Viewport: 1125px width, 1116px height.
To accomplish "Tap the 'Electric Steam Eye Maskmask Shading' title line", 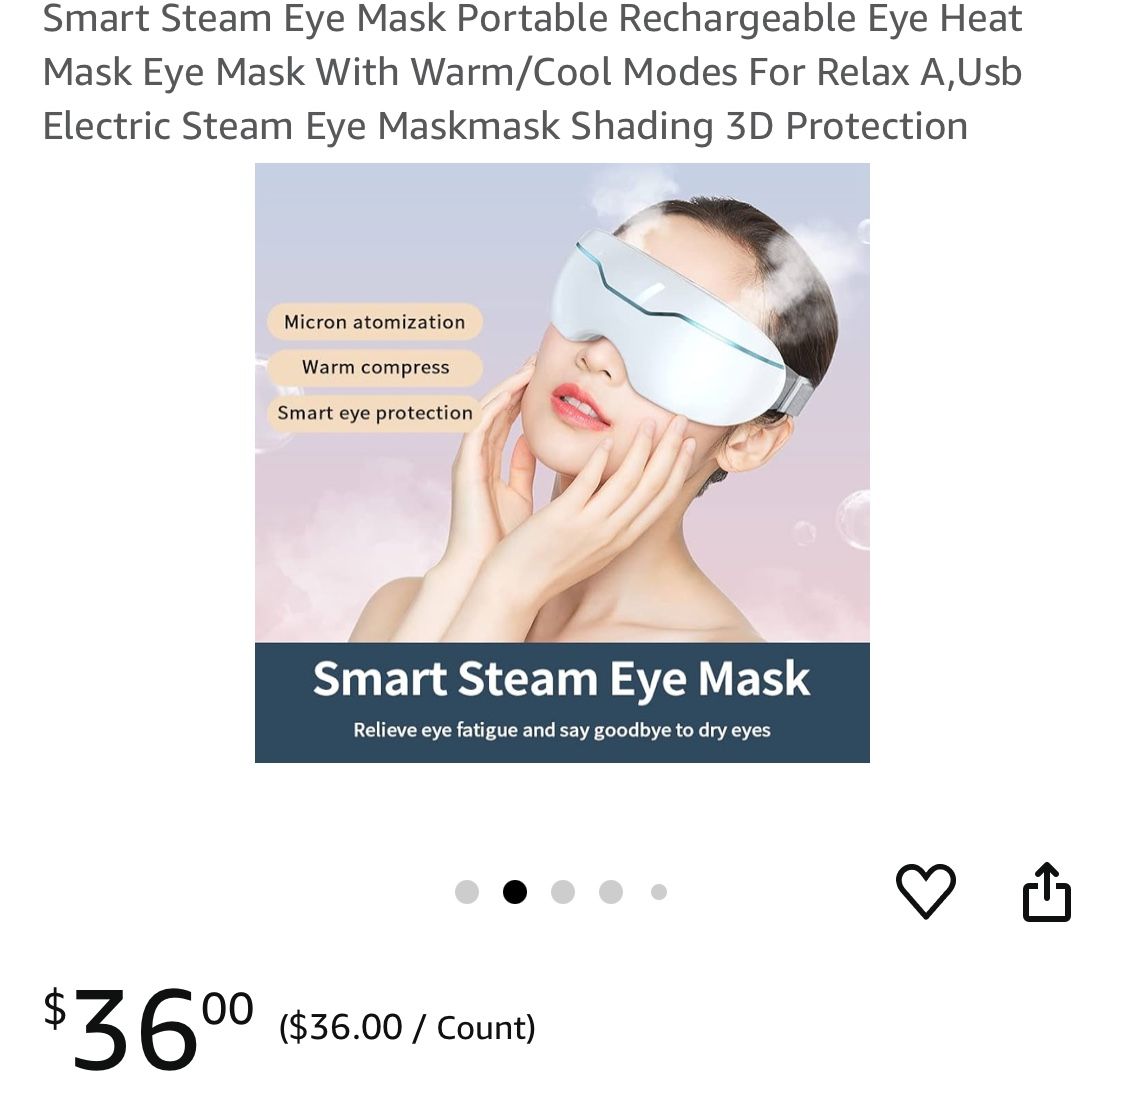I will click(505, 126).
